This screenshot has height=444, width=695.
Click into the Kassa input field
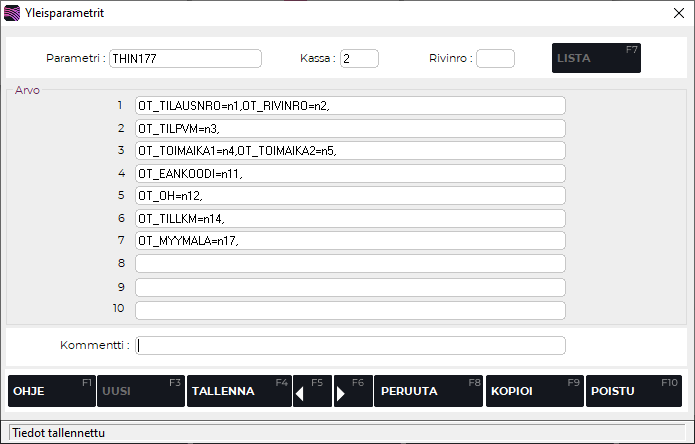coord(359,58)
